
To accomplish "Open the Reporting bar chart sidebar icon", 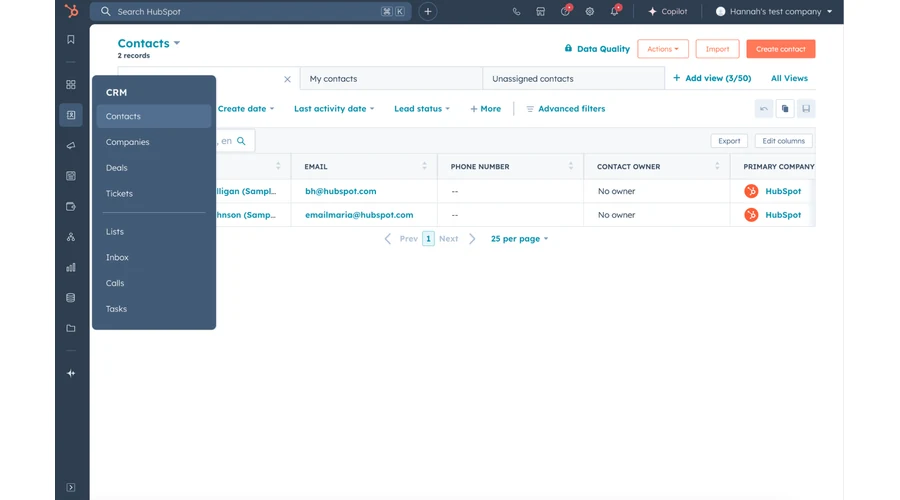I will click(71, 267).
